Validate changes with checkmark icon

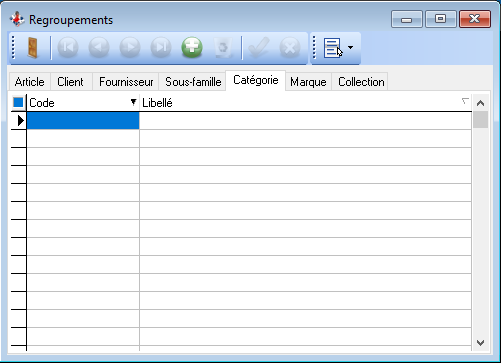click(258, 48)
